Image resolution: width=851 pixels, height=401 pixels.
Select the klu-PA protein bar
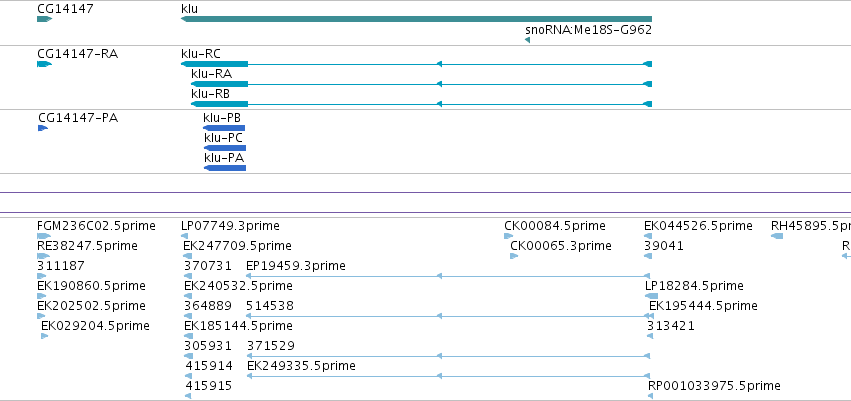point(225,168)
